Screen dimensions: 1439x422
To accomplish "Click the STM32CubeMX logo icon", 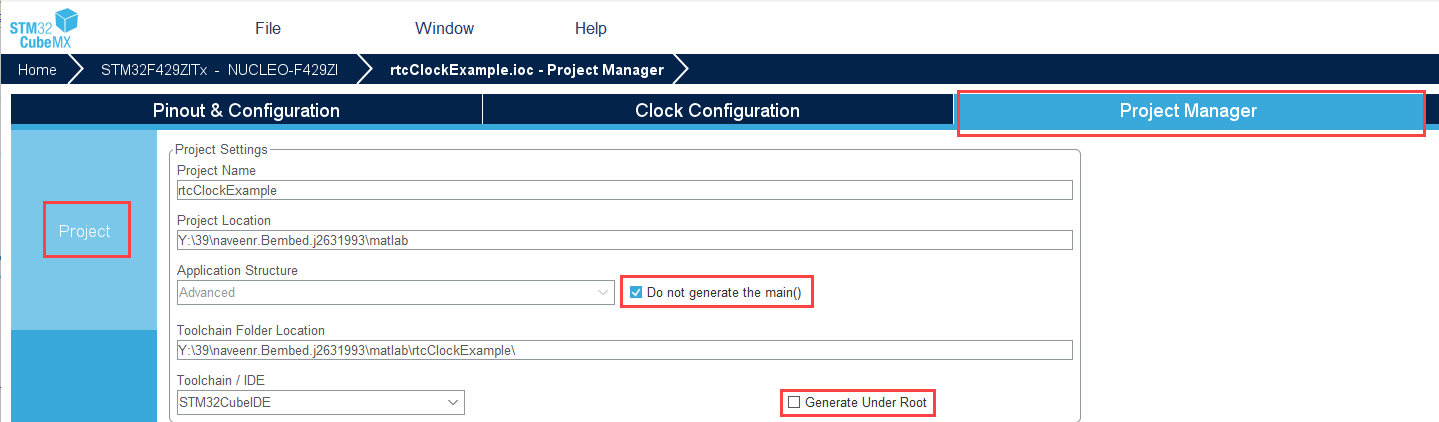I will pos(44,27).
